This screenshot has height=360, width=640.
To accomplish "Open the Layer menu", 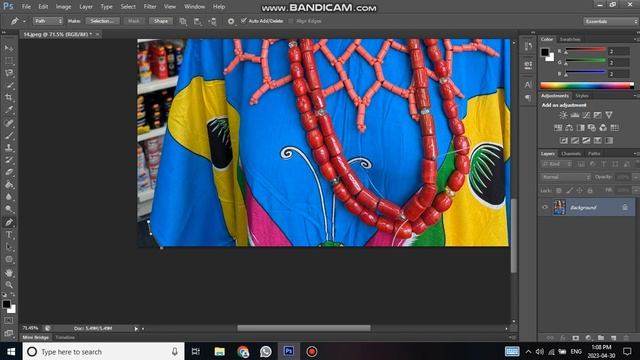I will click(x=86, y=7).
